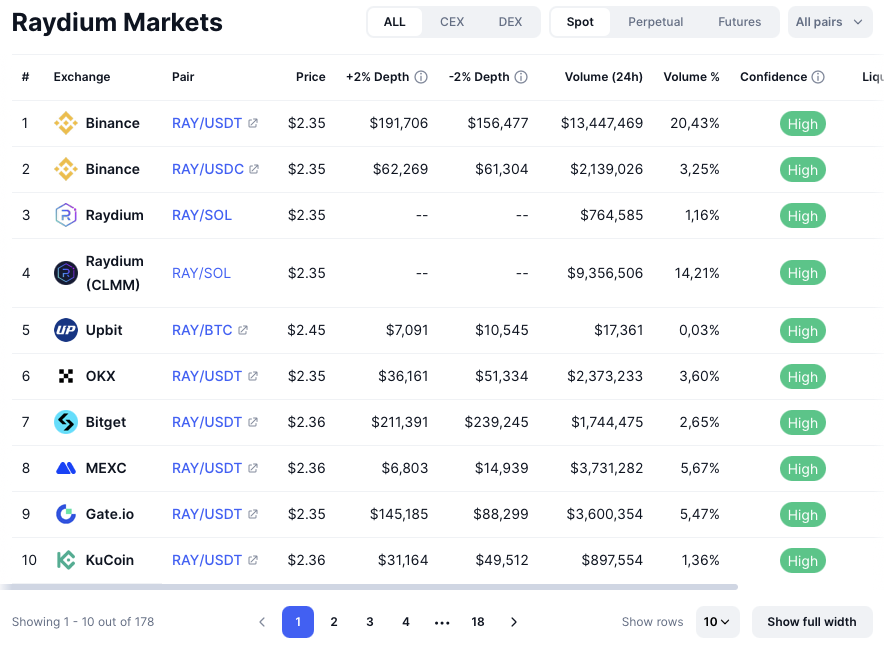The width and height of the screenshot is (884, 653).
Task: Go to page 4
Action: [x=406, y=622]
